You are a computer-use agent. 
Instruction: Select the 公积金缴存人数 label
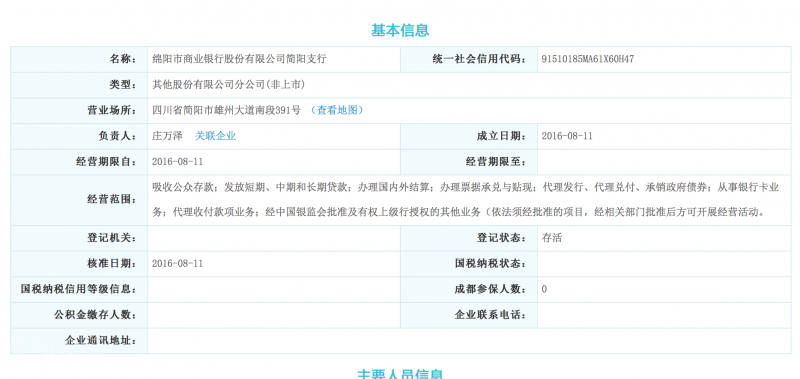coord(95,315)
